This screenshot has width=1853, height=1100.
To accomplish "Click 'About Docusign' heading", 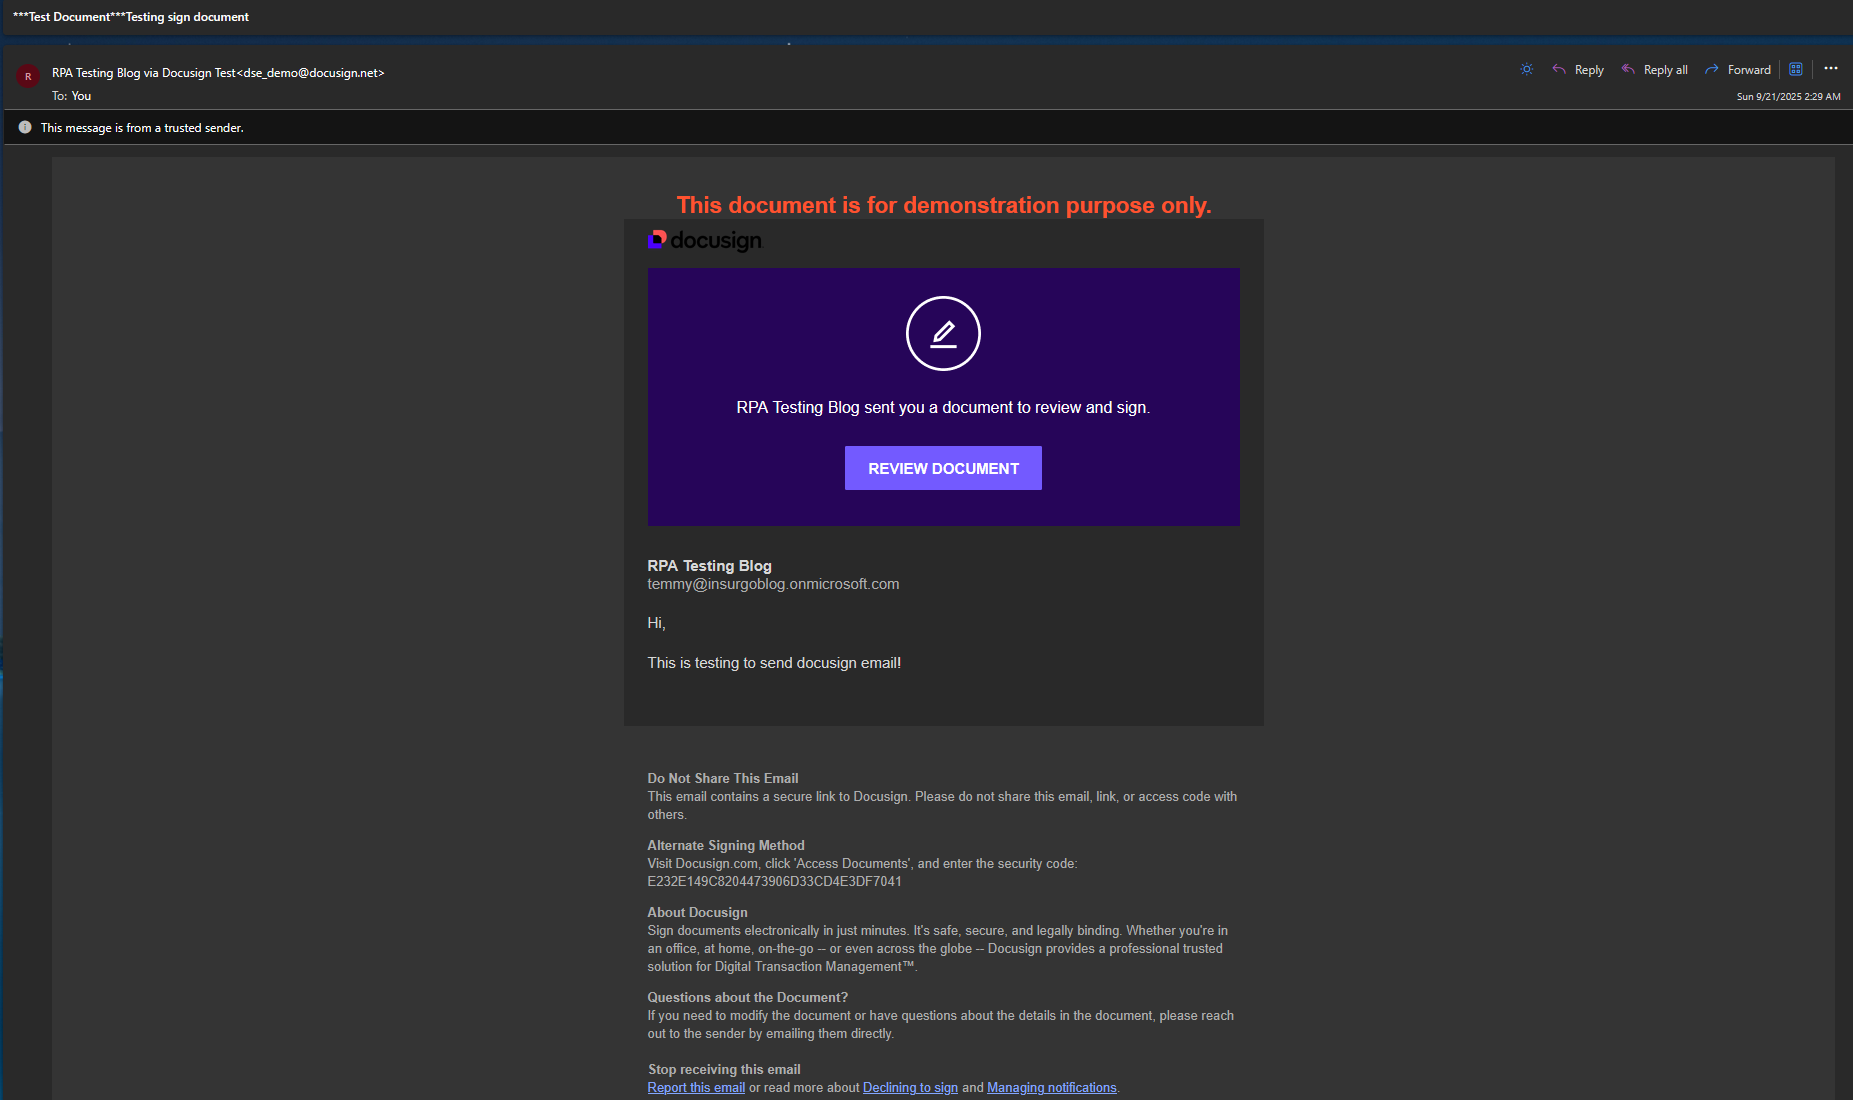I will (x=697, y=913).
